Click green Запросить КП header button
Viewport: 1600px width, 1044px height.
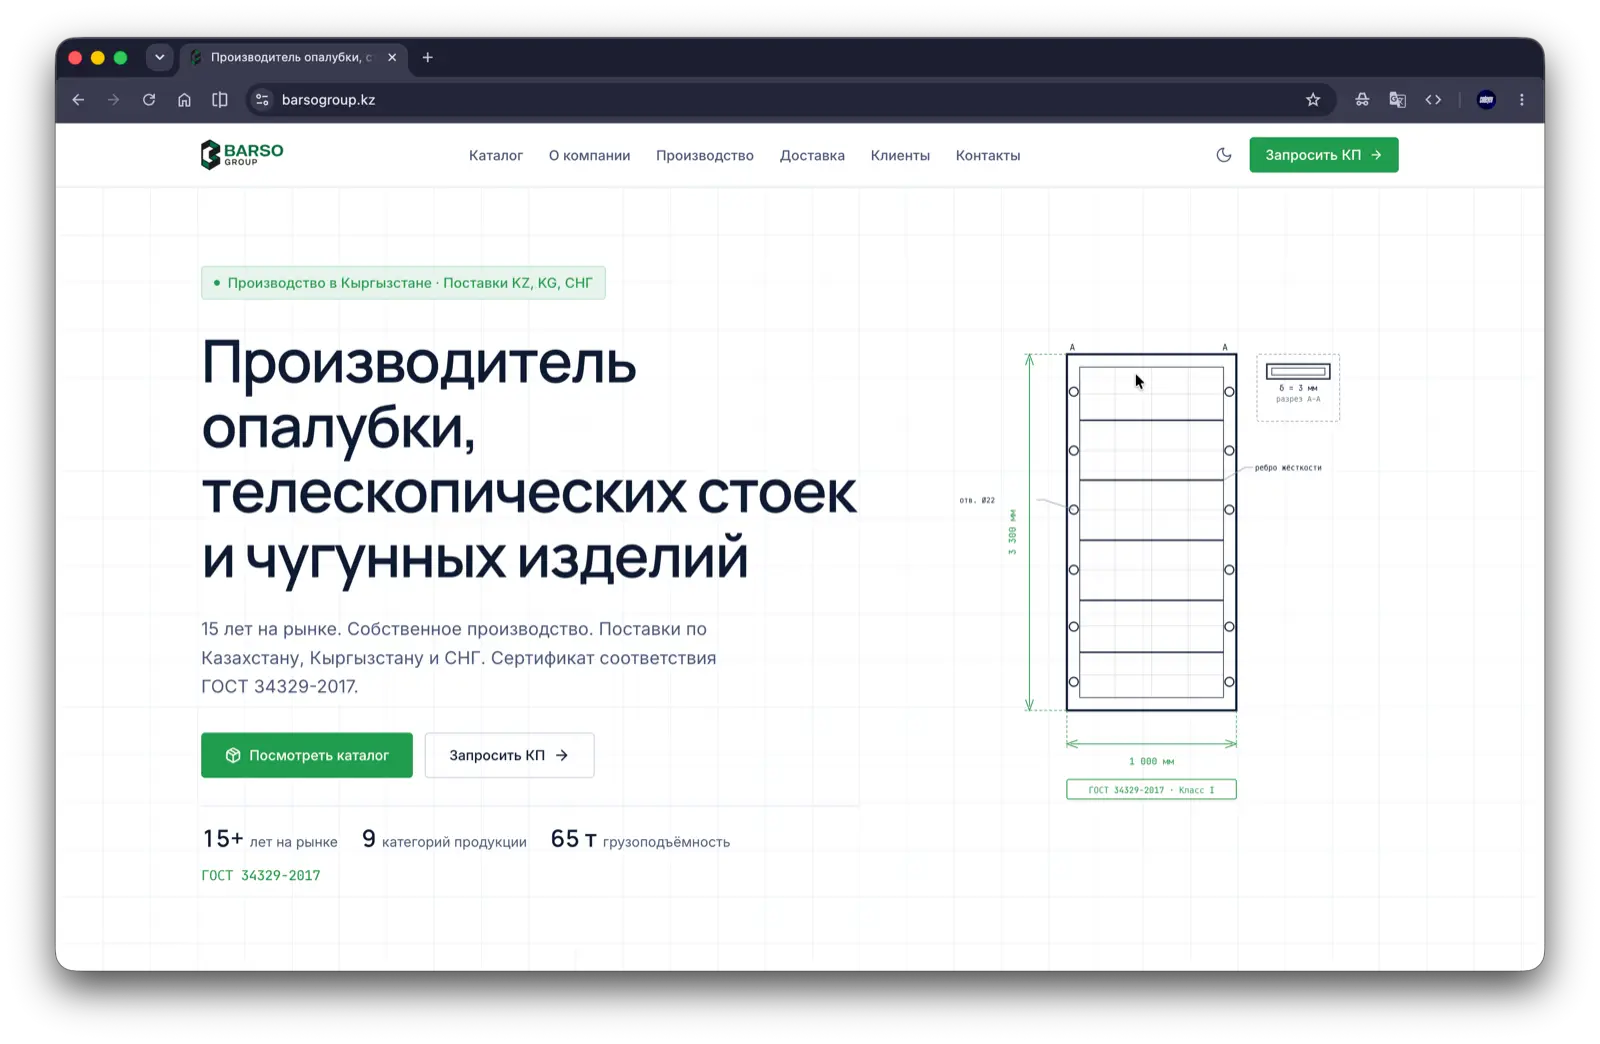pos(1324,155)
